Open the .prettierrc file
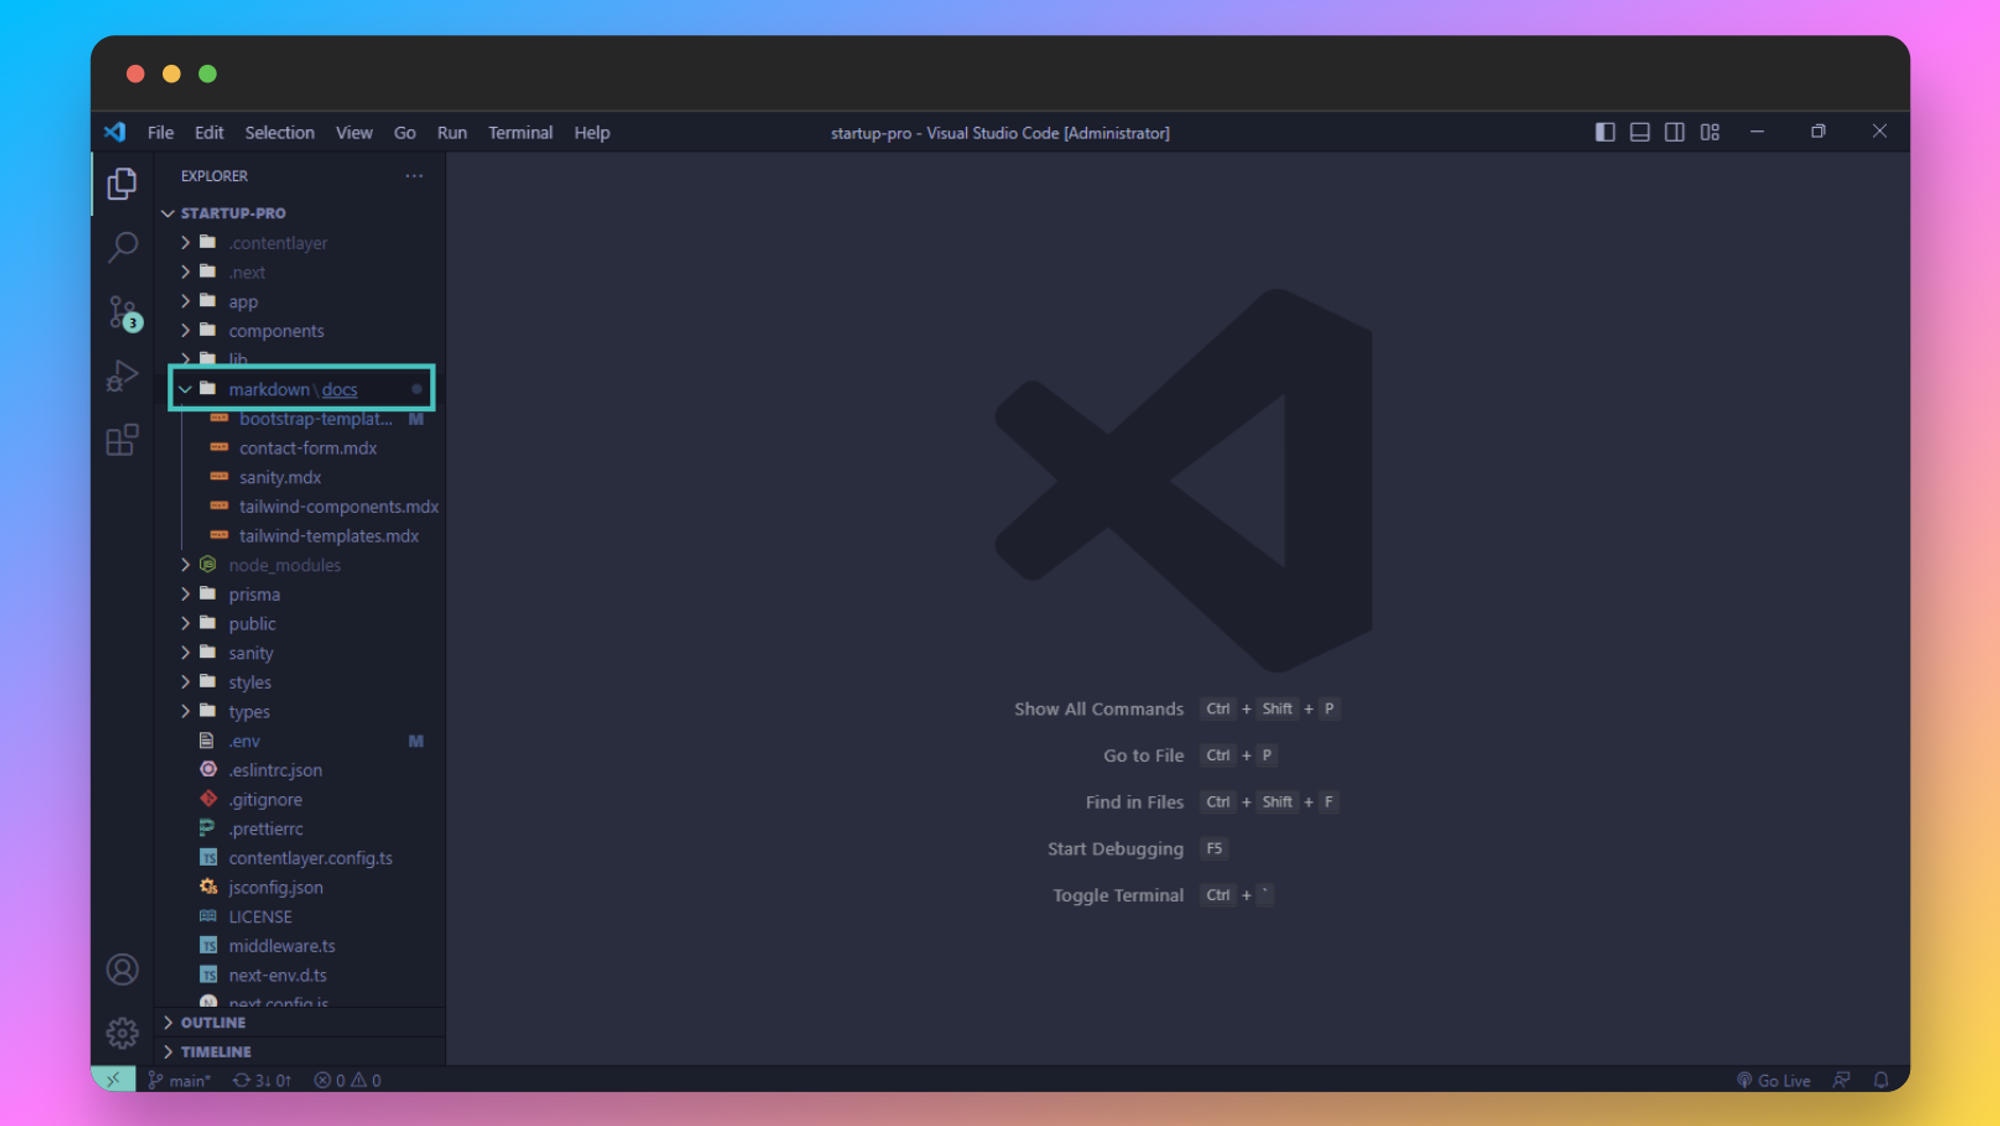 pyautogui.click(x=300, y=829)
